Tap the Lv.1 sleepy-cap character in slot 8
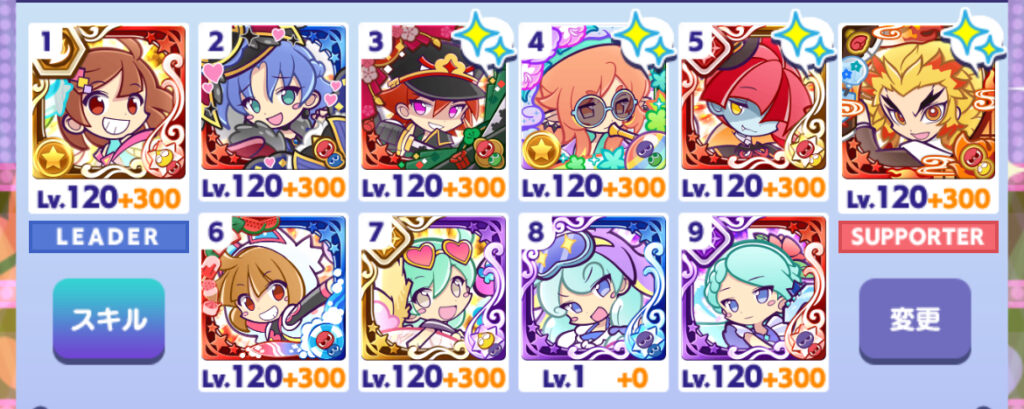Image resolution: width=1024 pixels, height=409 pixels. coord(593,288)
